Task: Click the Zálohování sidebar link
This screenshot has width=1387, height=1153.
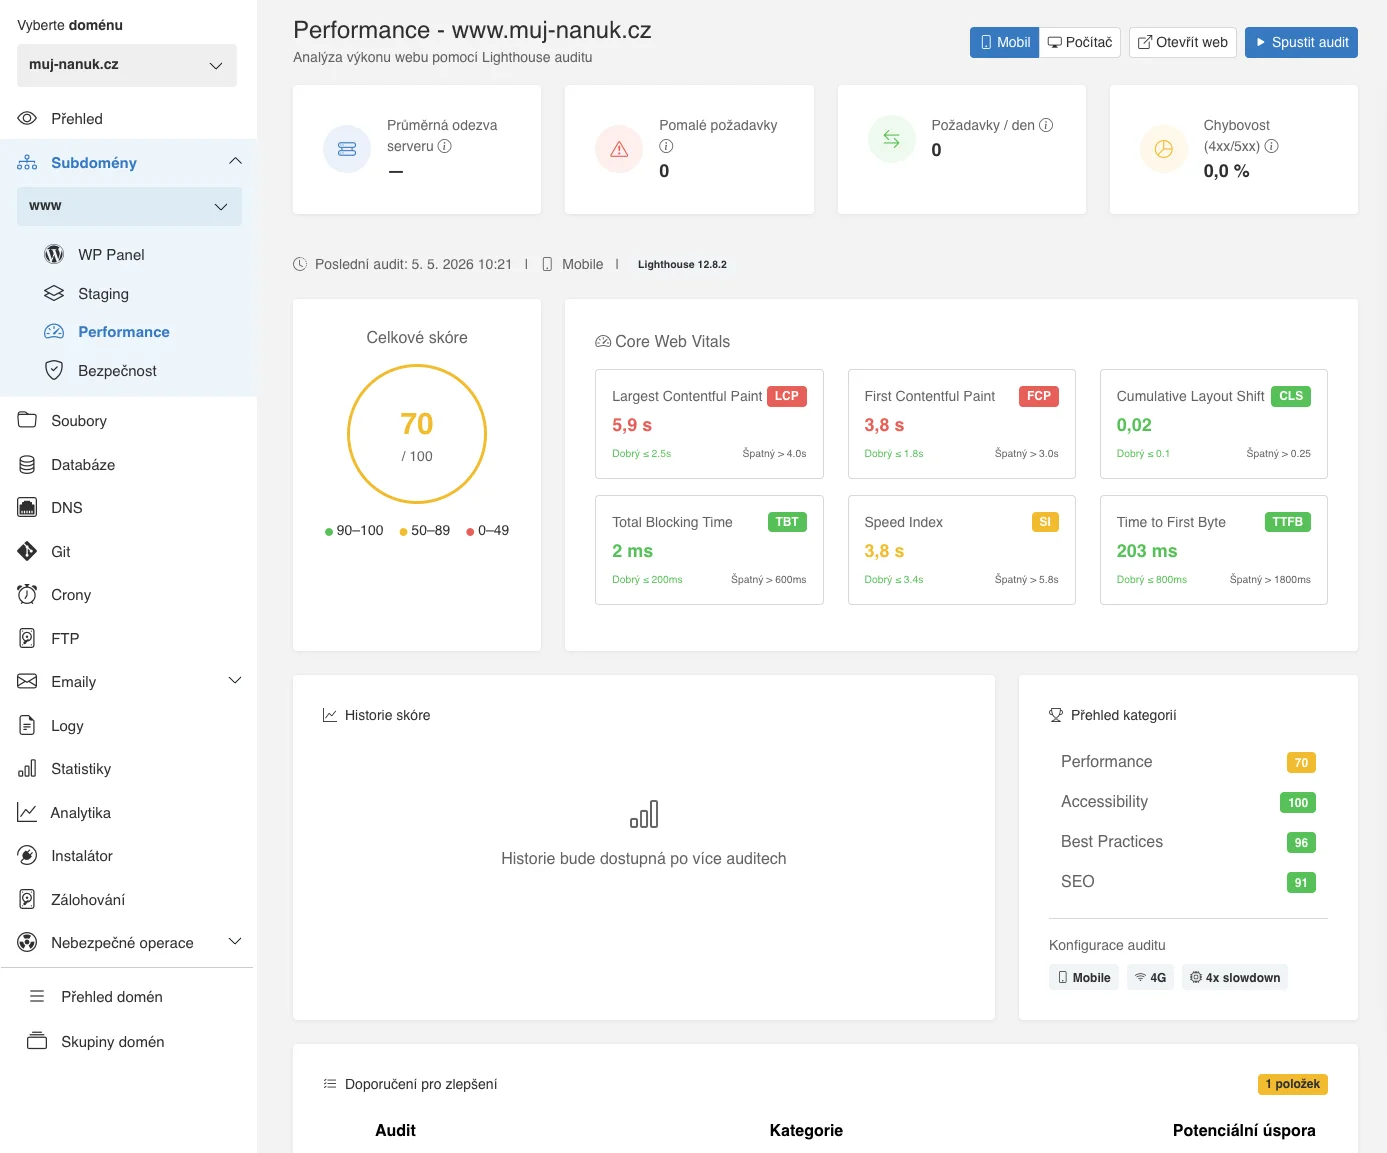Action: pyautogui.click(x=88, y=900)
